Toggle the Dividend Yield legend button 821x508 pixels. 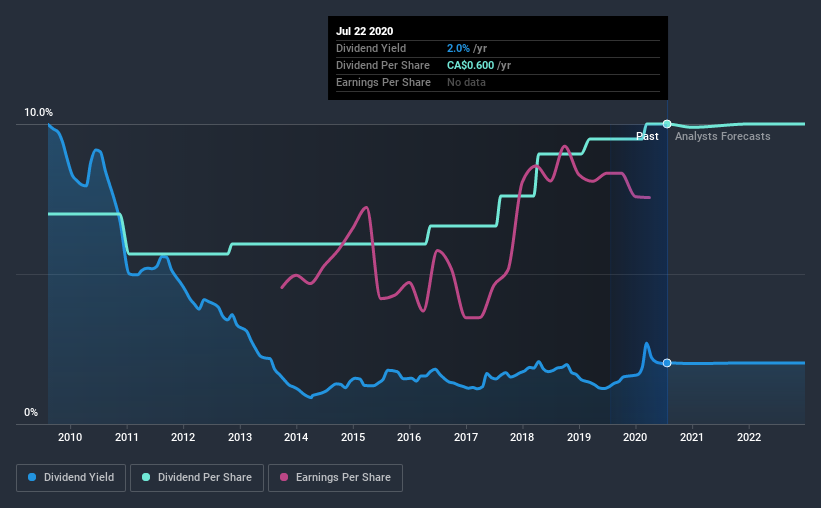[71, 478]
